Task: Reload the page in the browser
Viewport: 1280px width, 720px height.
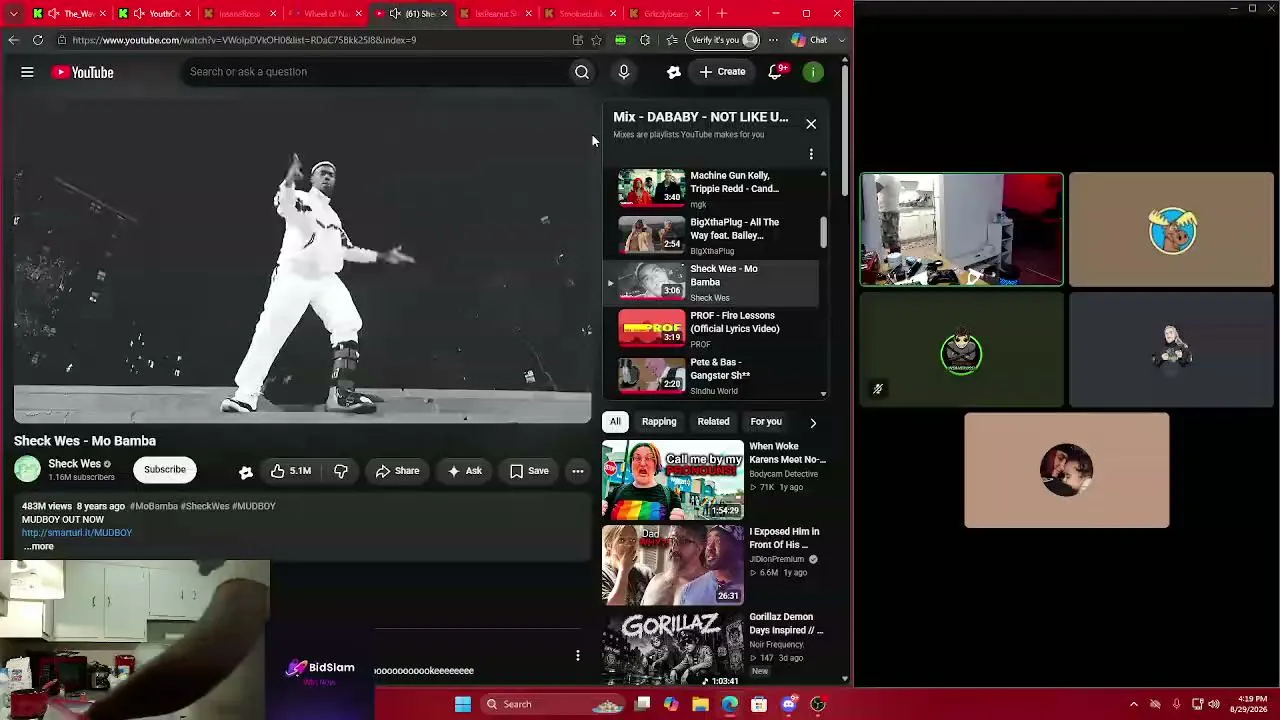Action: coord(38,40)
